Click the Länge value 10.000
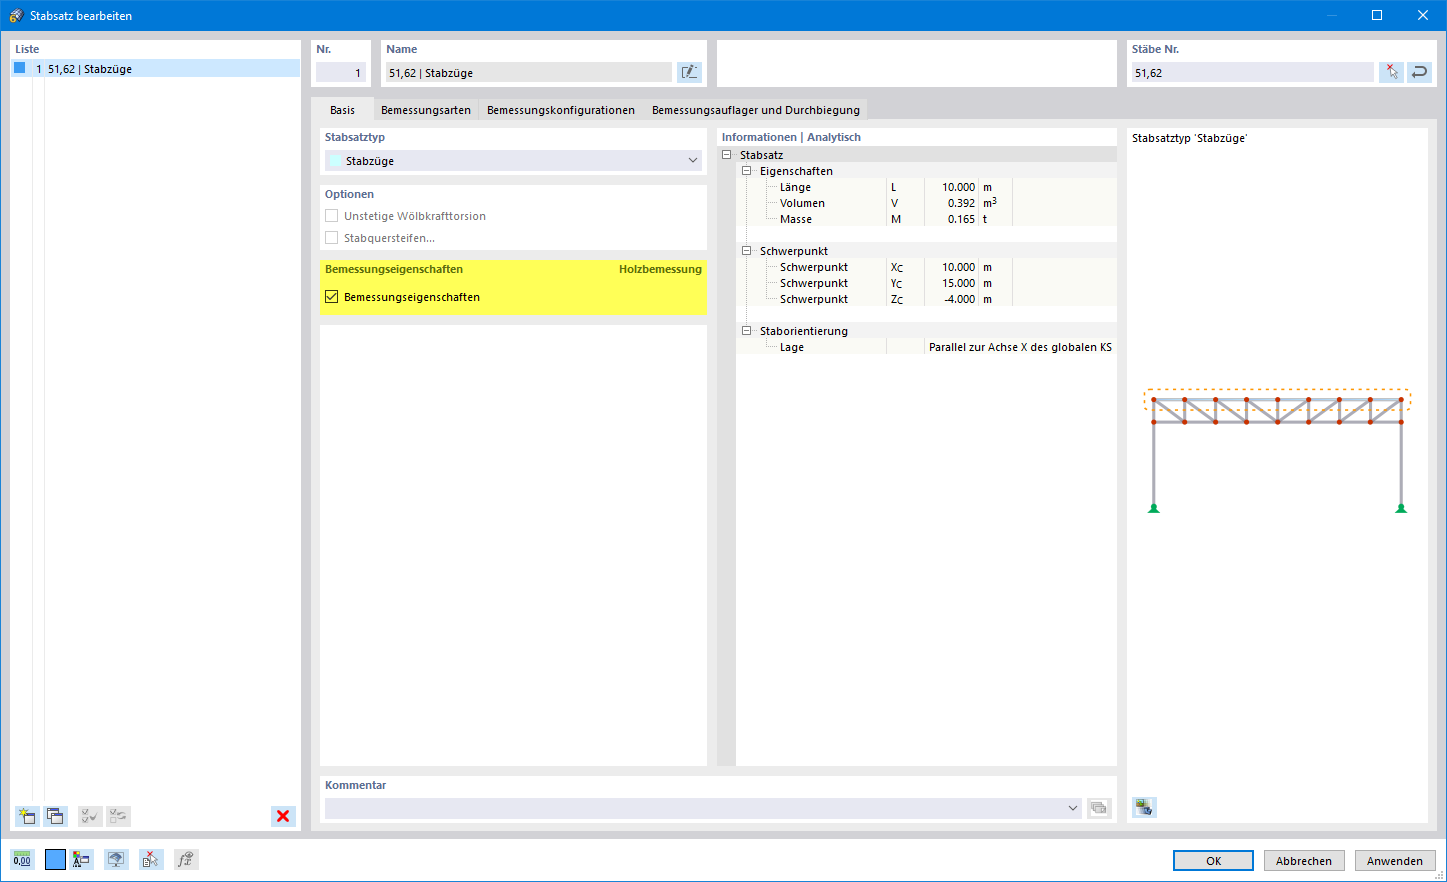 tap(958, 187)
